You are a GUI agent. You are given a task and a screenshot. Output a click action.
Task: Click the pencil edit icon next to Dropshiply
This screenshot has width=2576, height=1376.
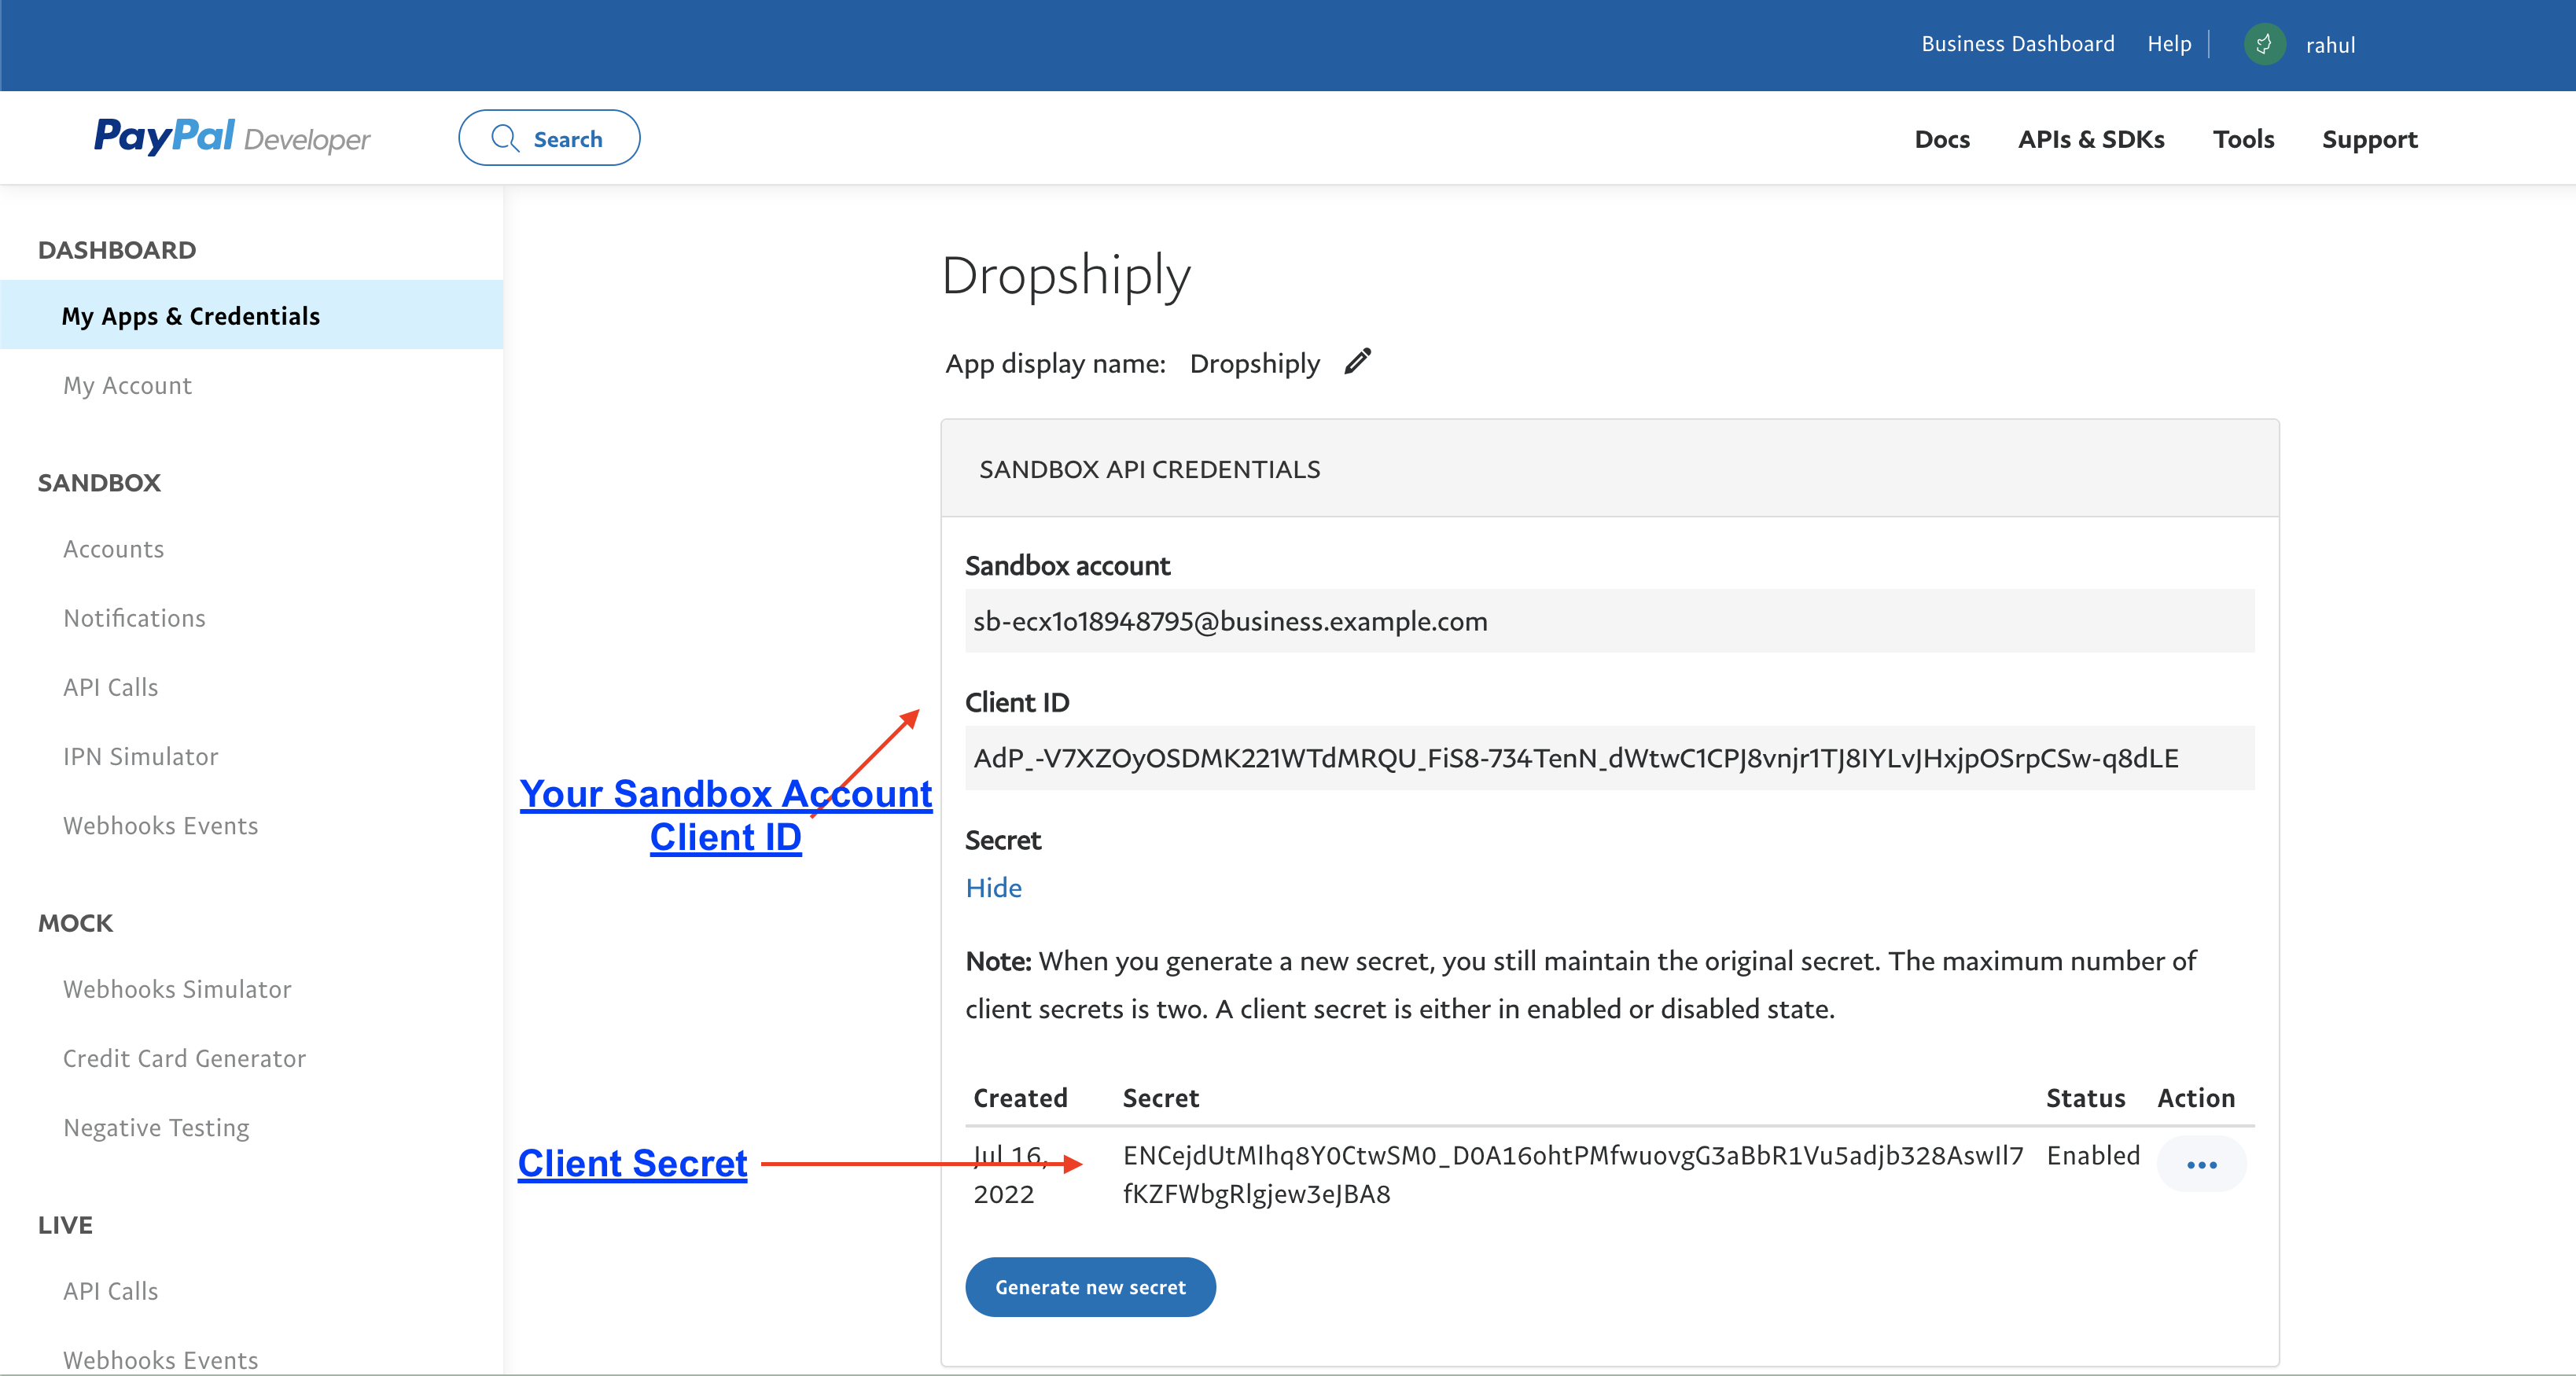(x=1357, y=362)
